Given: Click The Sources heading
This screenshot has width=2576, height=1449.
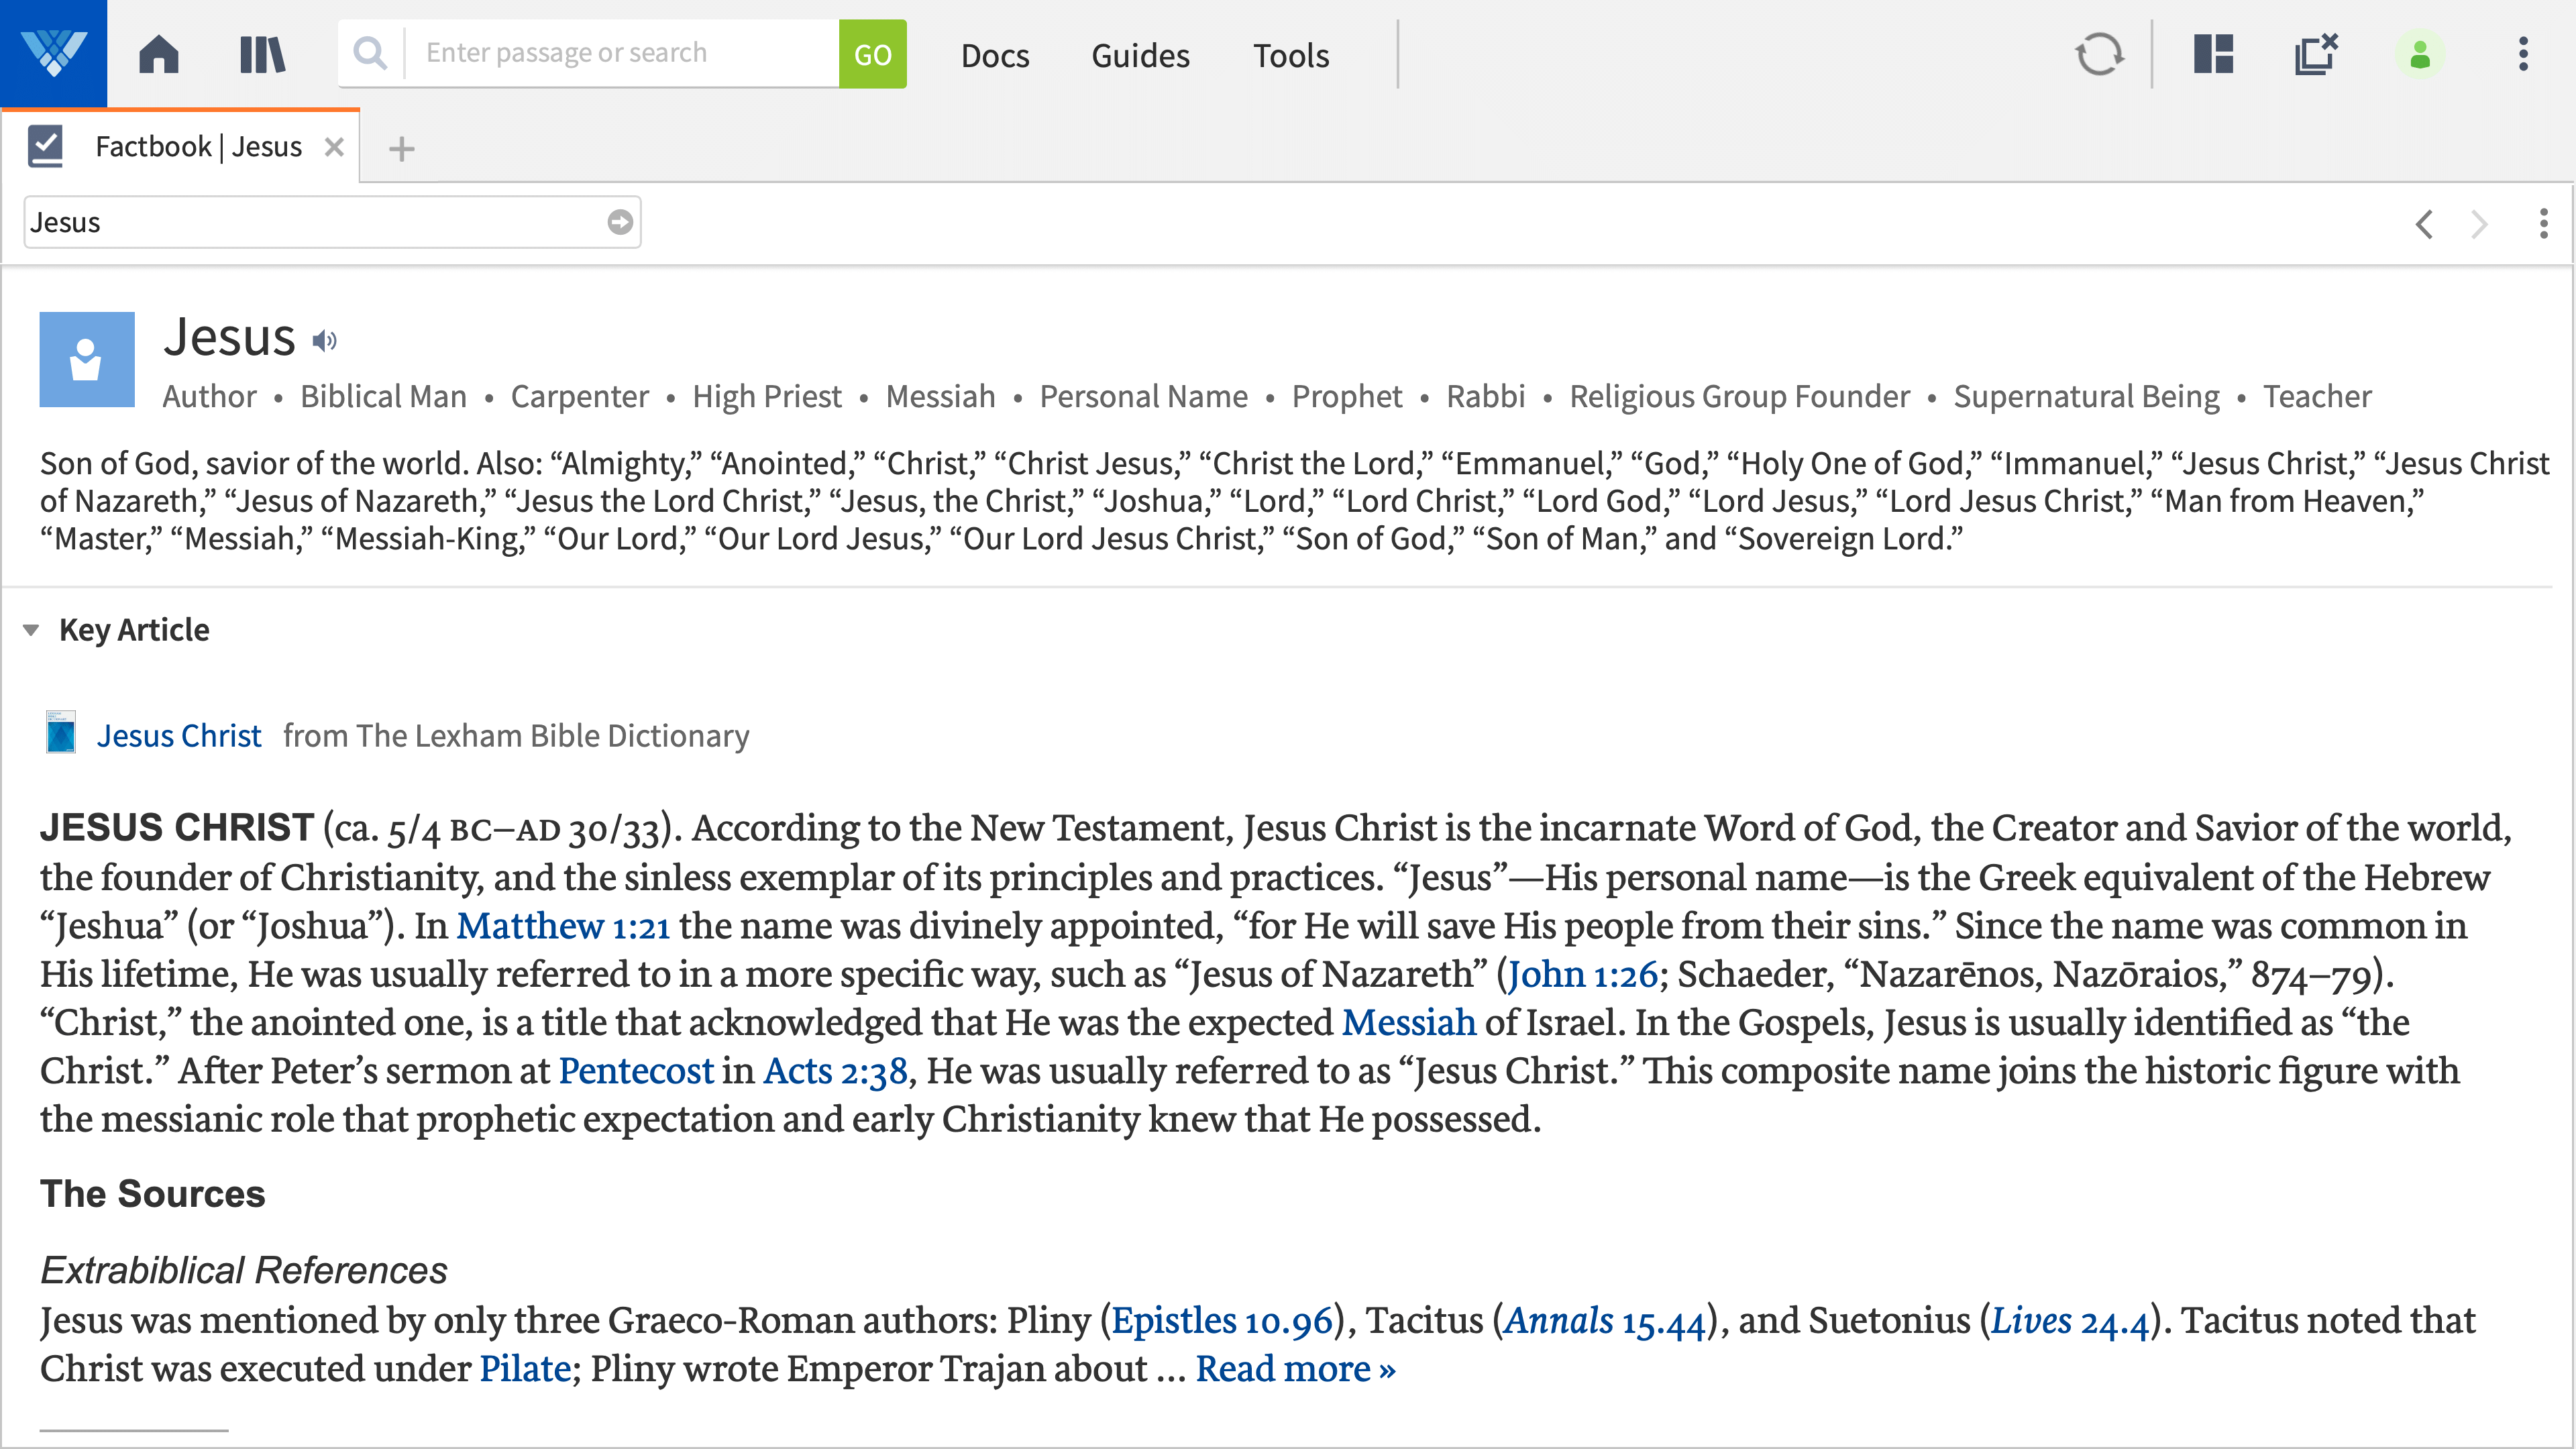Looking at the screenshot, I should [153, 1194].
